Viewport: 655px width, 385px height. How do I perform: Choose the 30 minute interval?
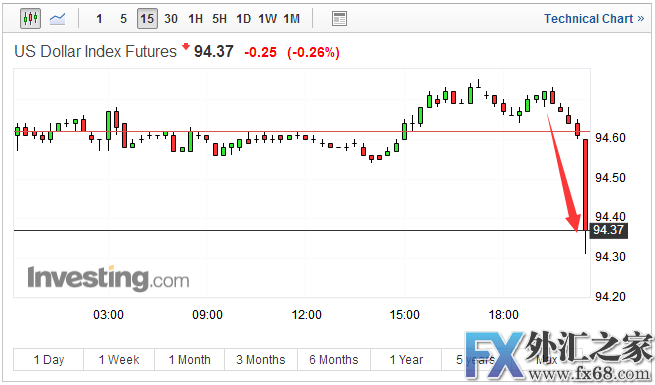[x=171, y=19]
